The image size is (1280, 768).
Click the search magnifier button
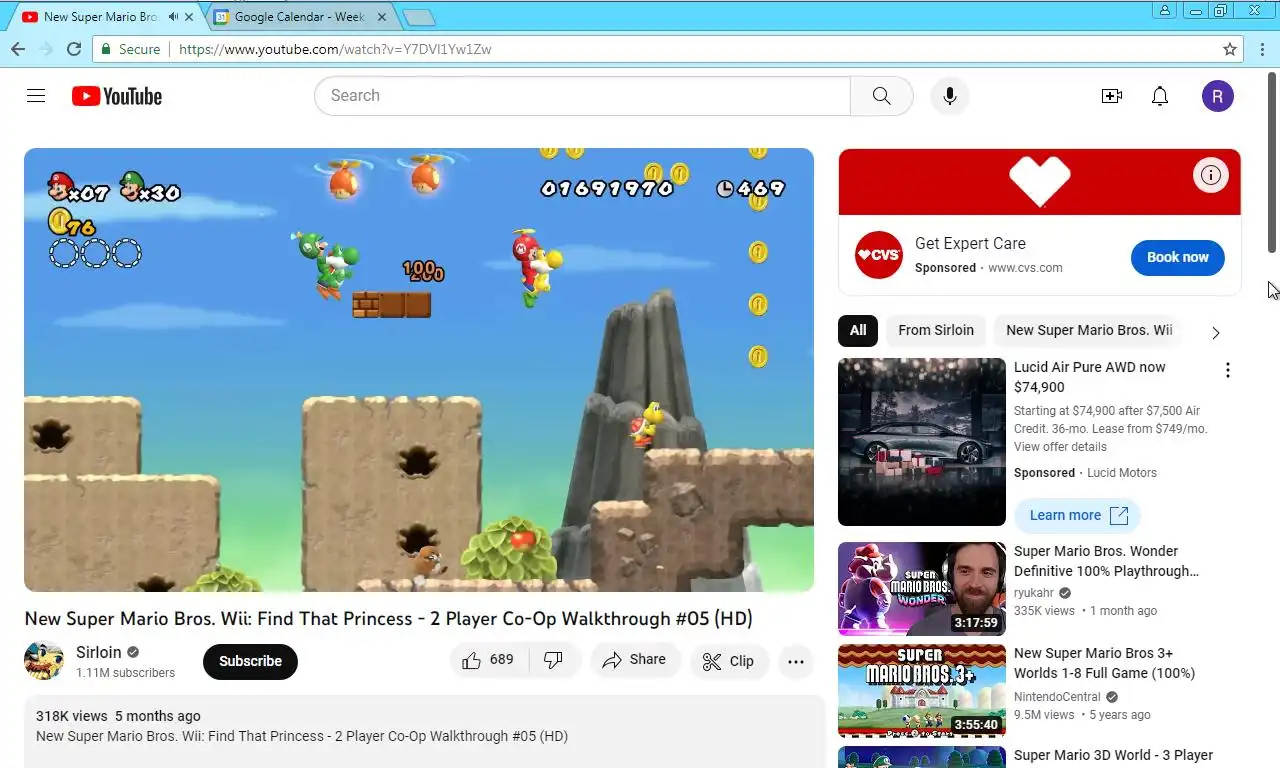pos(881,96)
